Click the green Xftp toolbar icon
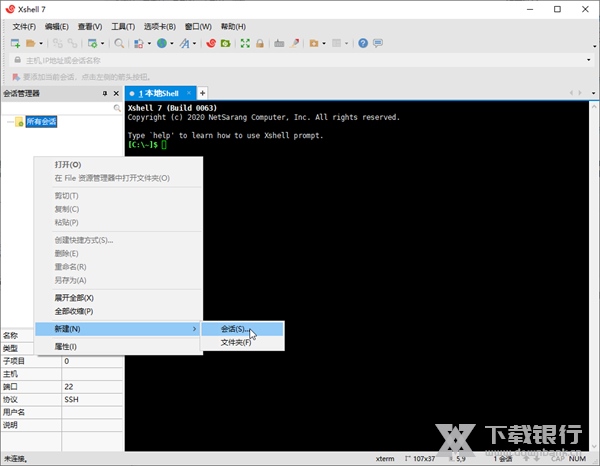Viewport: 600px width, 466px height. pyautogui.click(x=225, y=43)
